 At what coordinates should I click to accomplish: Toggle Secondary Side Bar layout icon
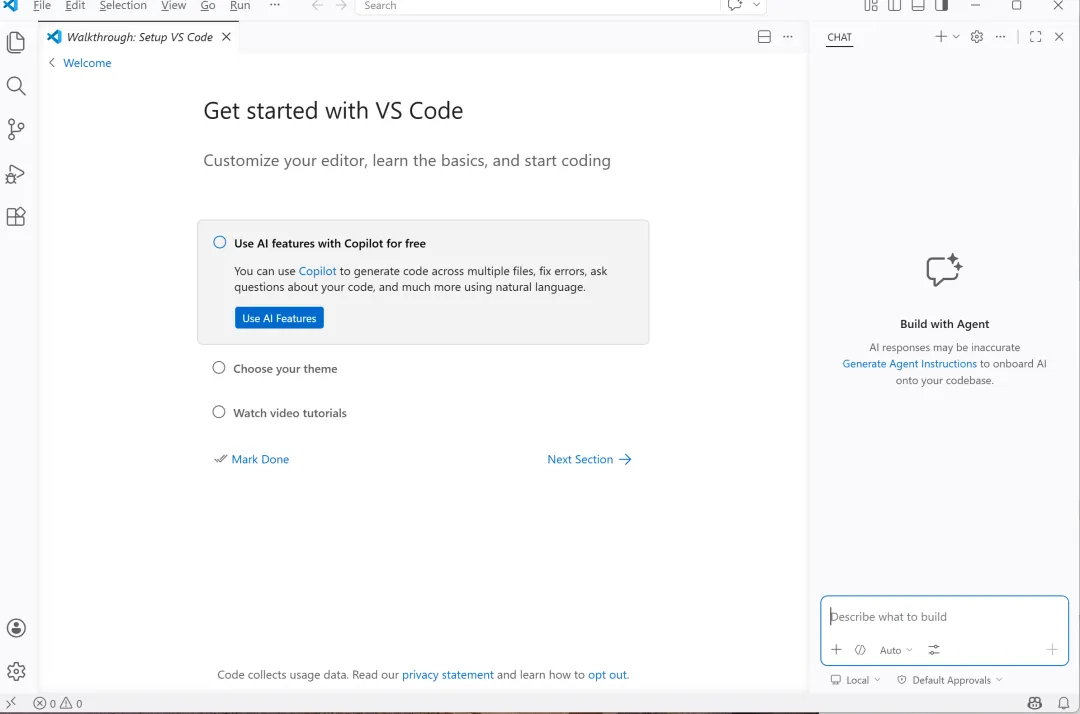click(942, 6)
